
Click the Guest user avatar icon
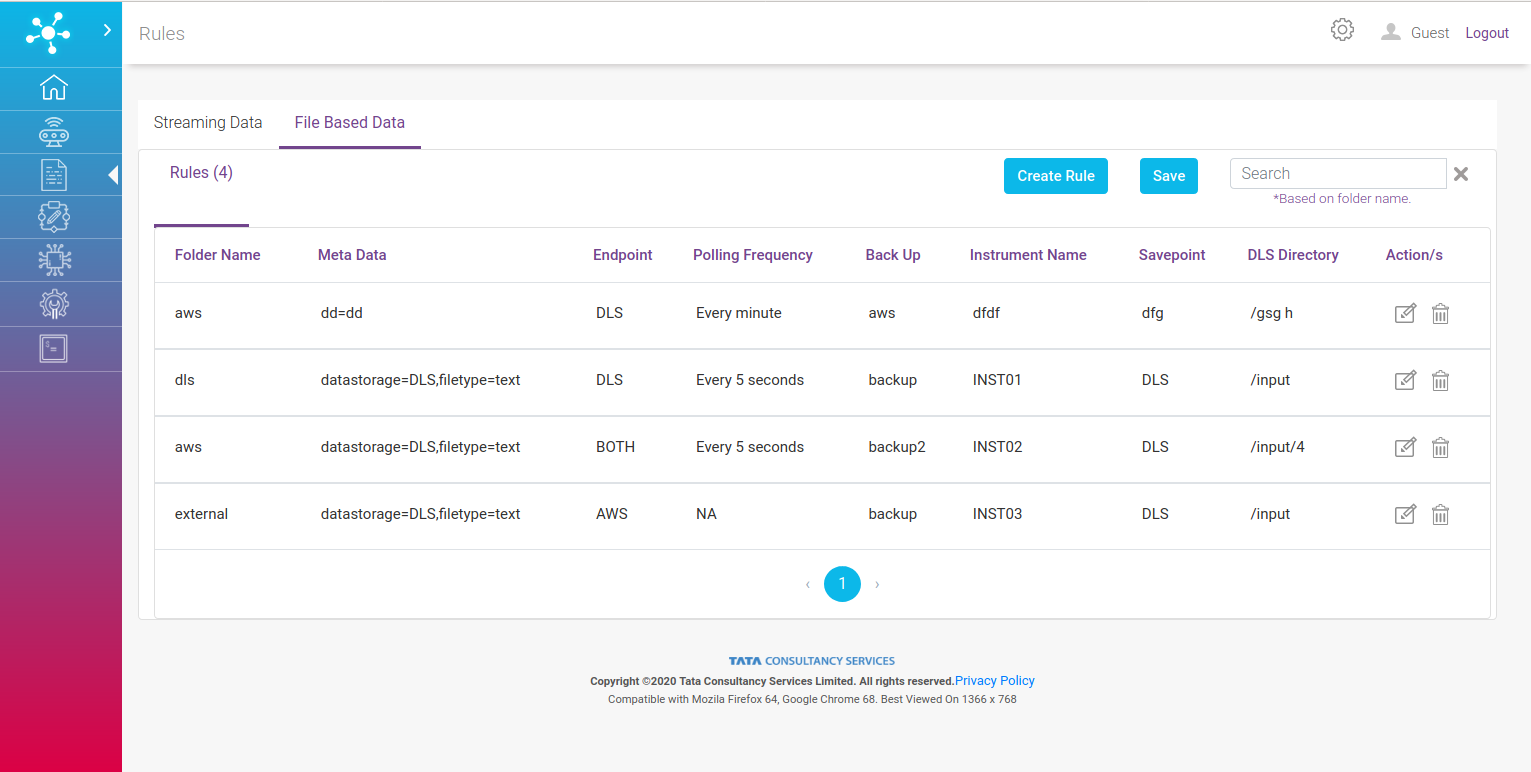point(1390,32)
